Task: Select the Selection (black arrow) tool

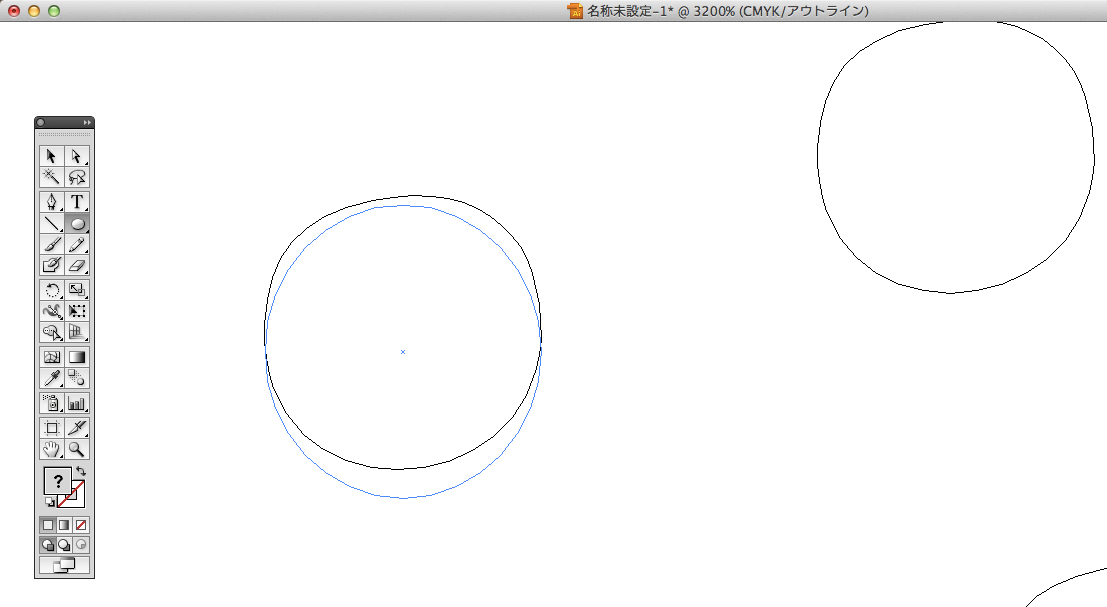Action: (x=52, y=156)
